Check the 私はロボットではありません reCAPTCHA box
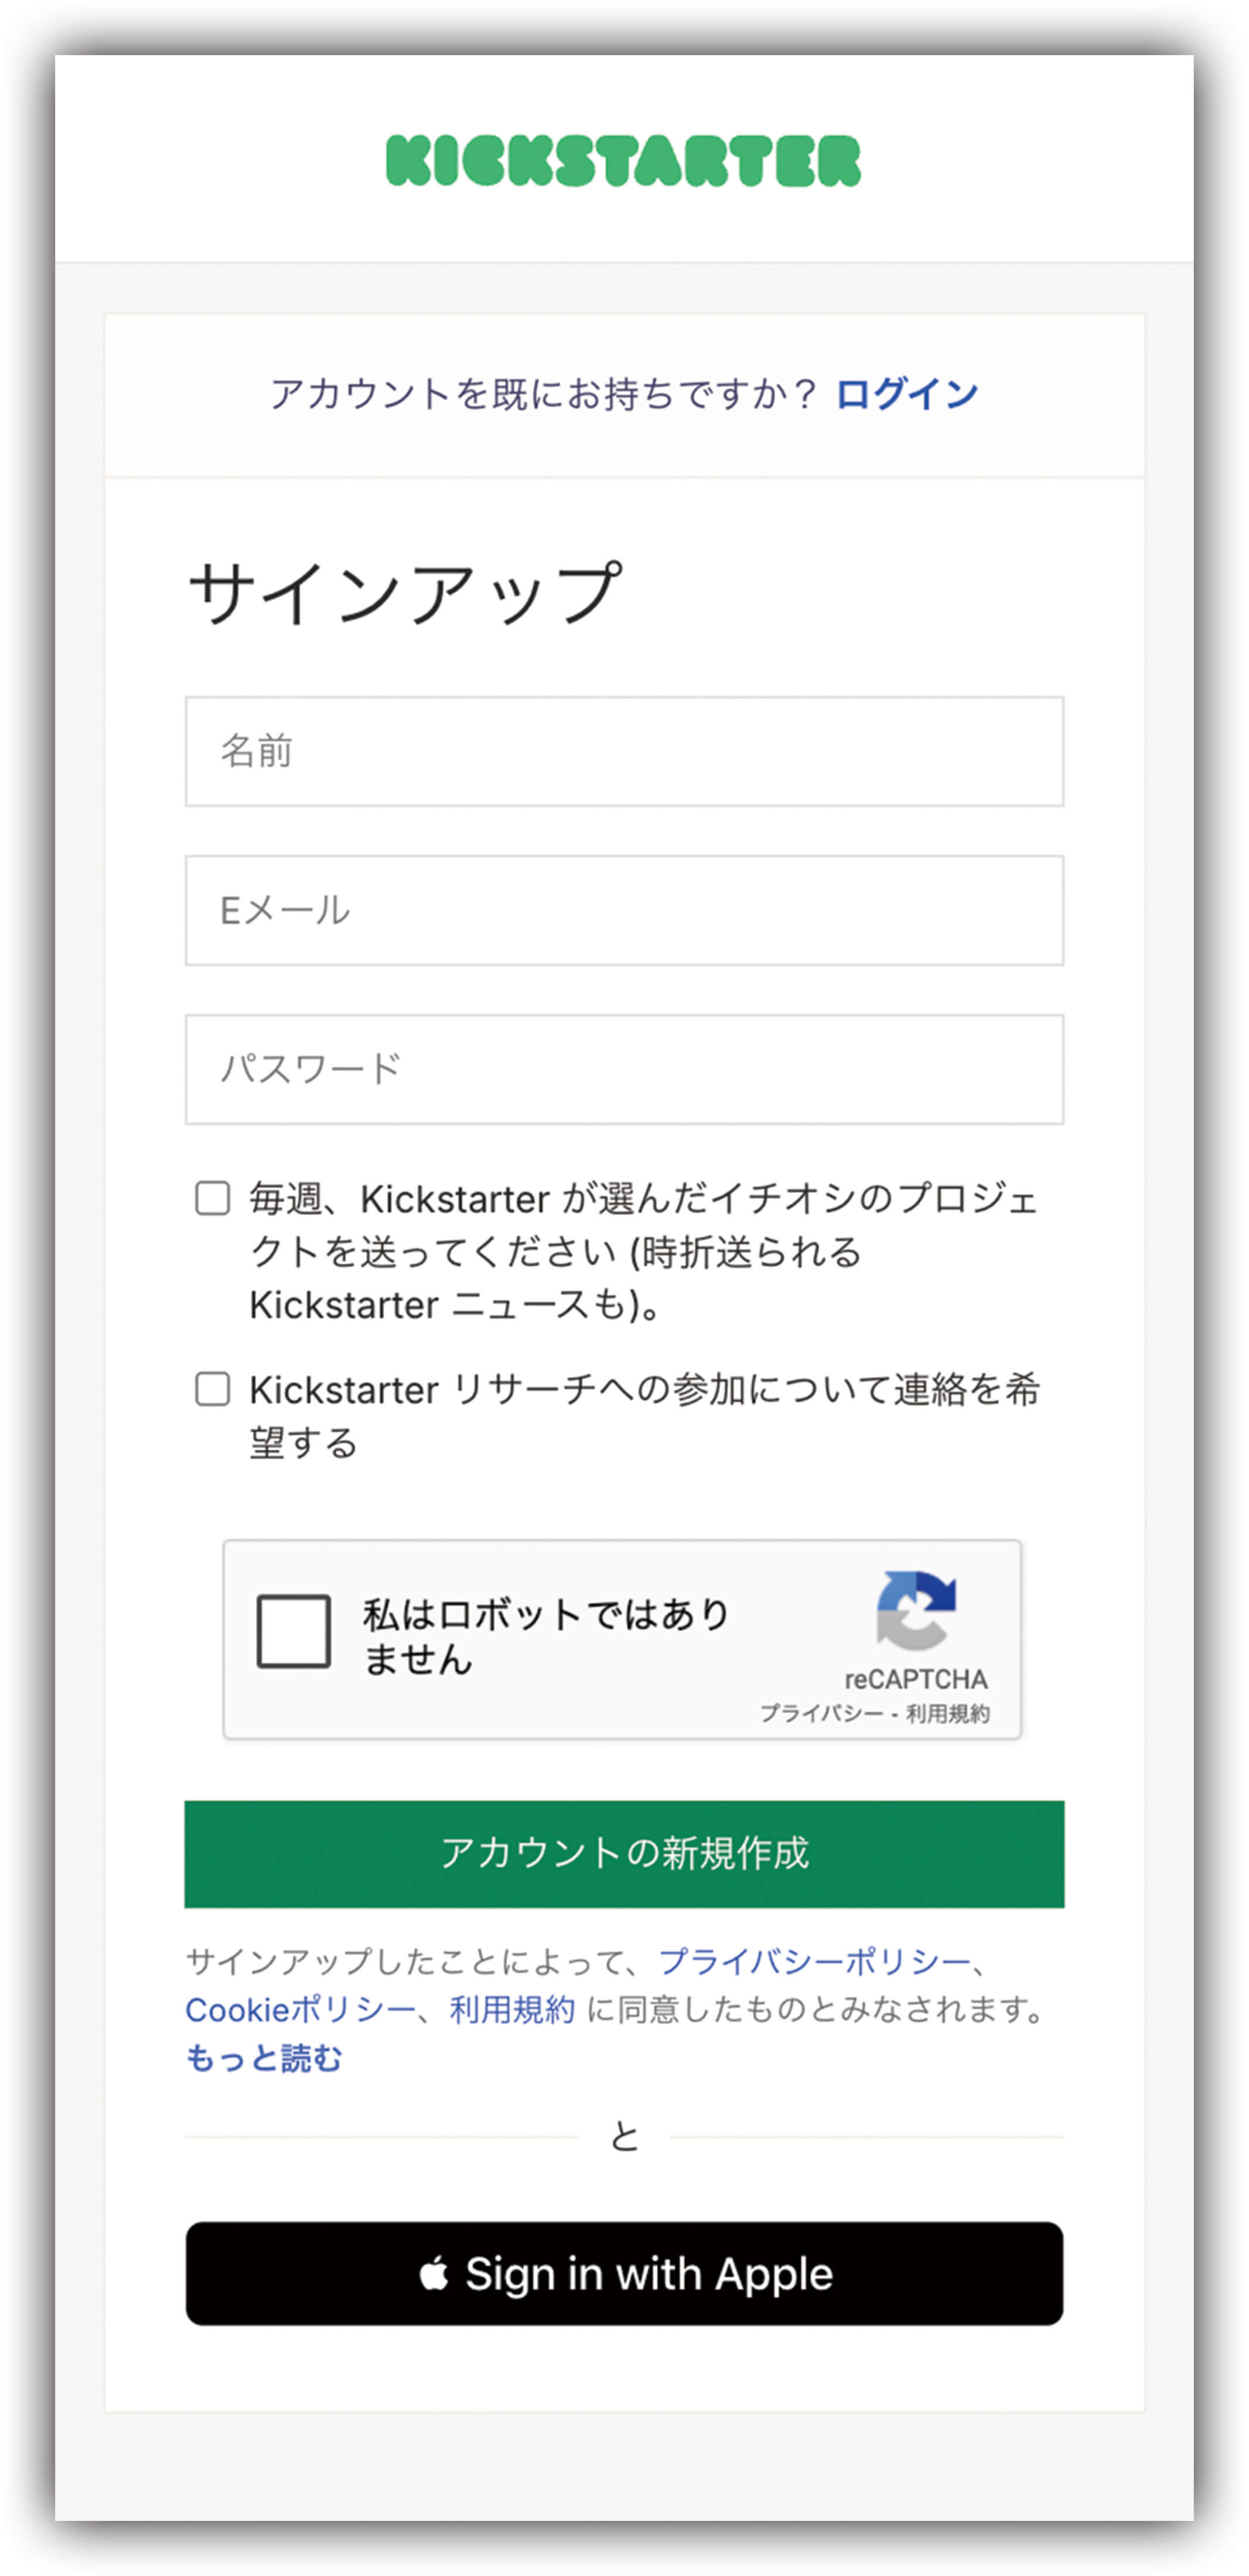The image size is (1249, 2576). [294, 1632]
